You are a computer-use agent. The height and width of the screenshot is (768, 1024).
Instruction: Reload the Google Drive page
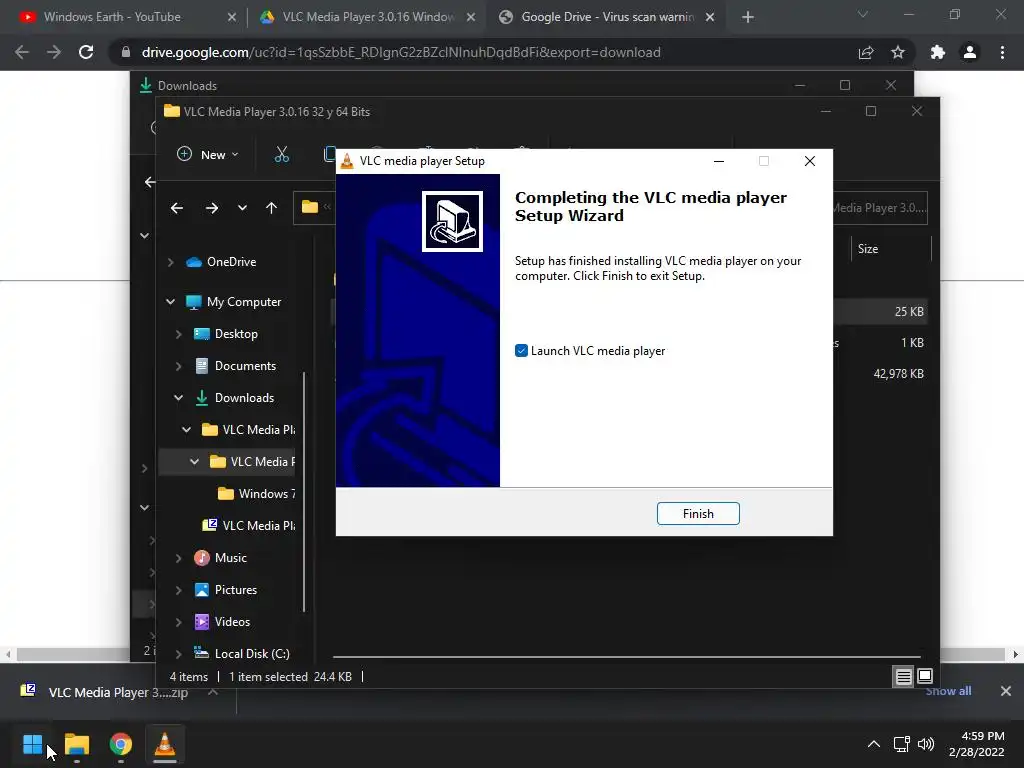[x=86, y=52]
